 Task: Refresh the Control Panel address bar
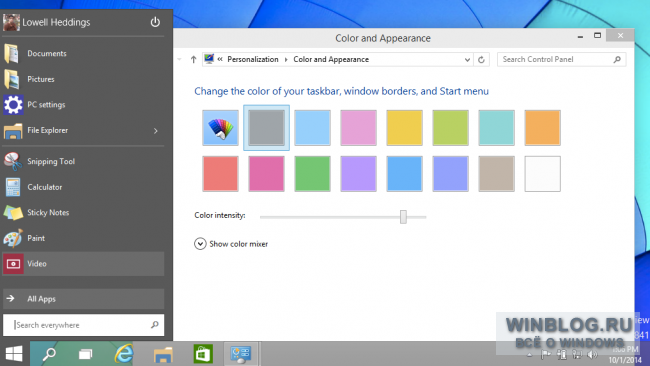tap(481, 60)
